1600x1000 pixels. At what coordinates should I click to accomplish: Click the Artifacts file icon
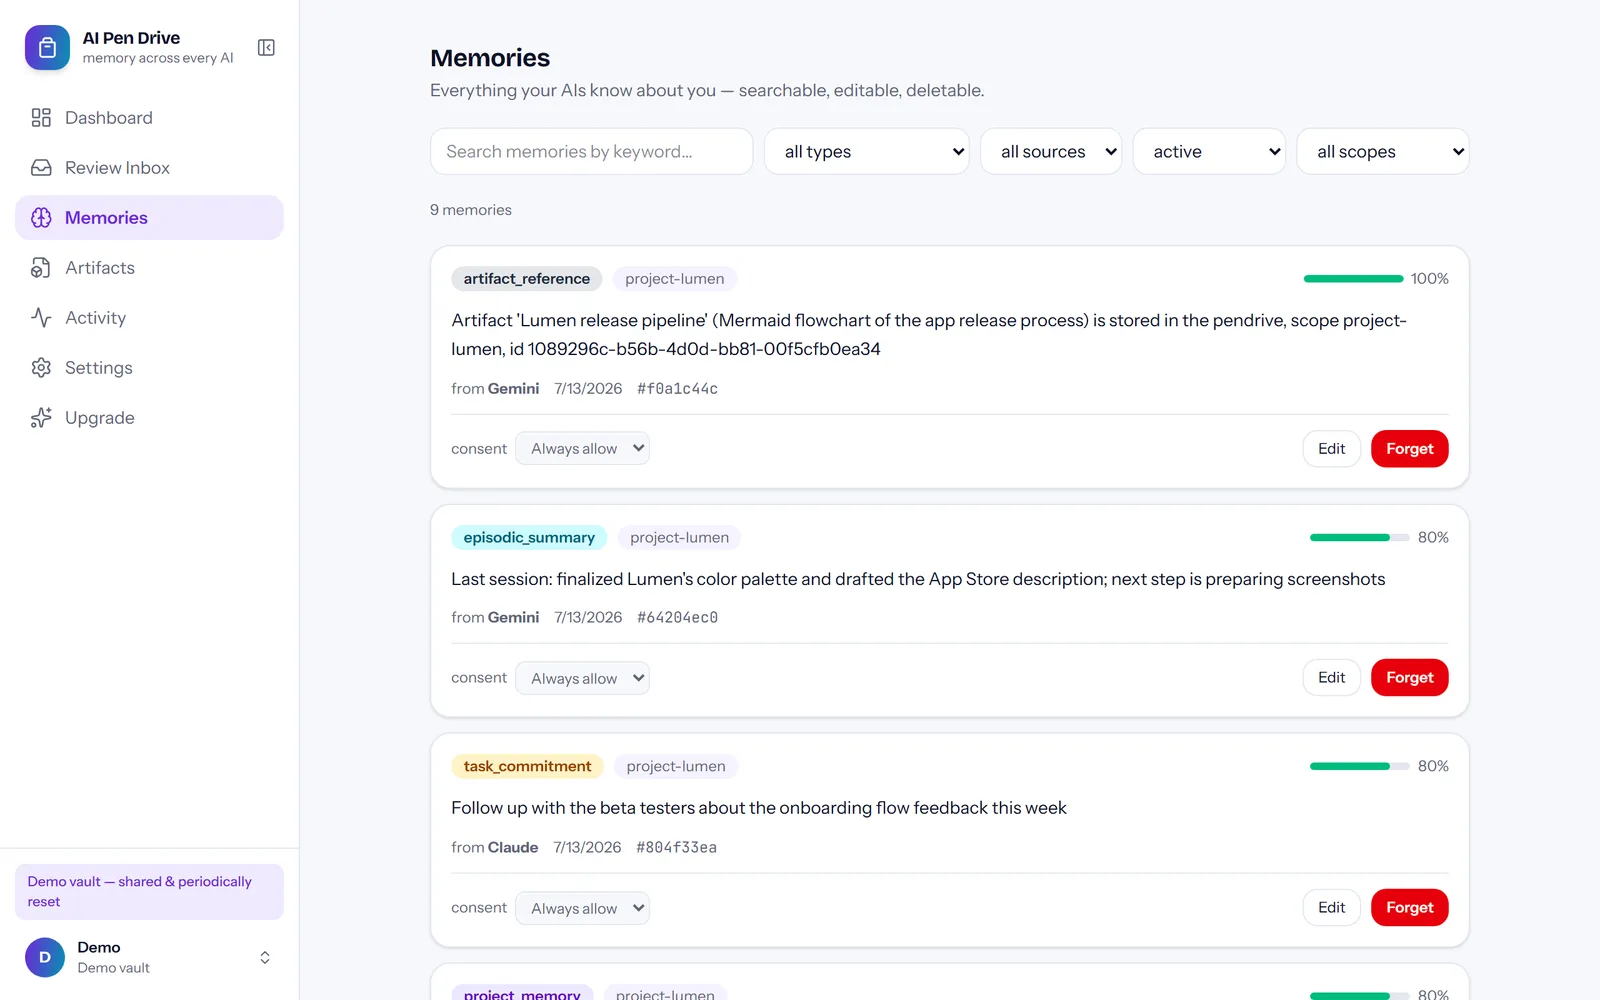click(x=41, y=268)
